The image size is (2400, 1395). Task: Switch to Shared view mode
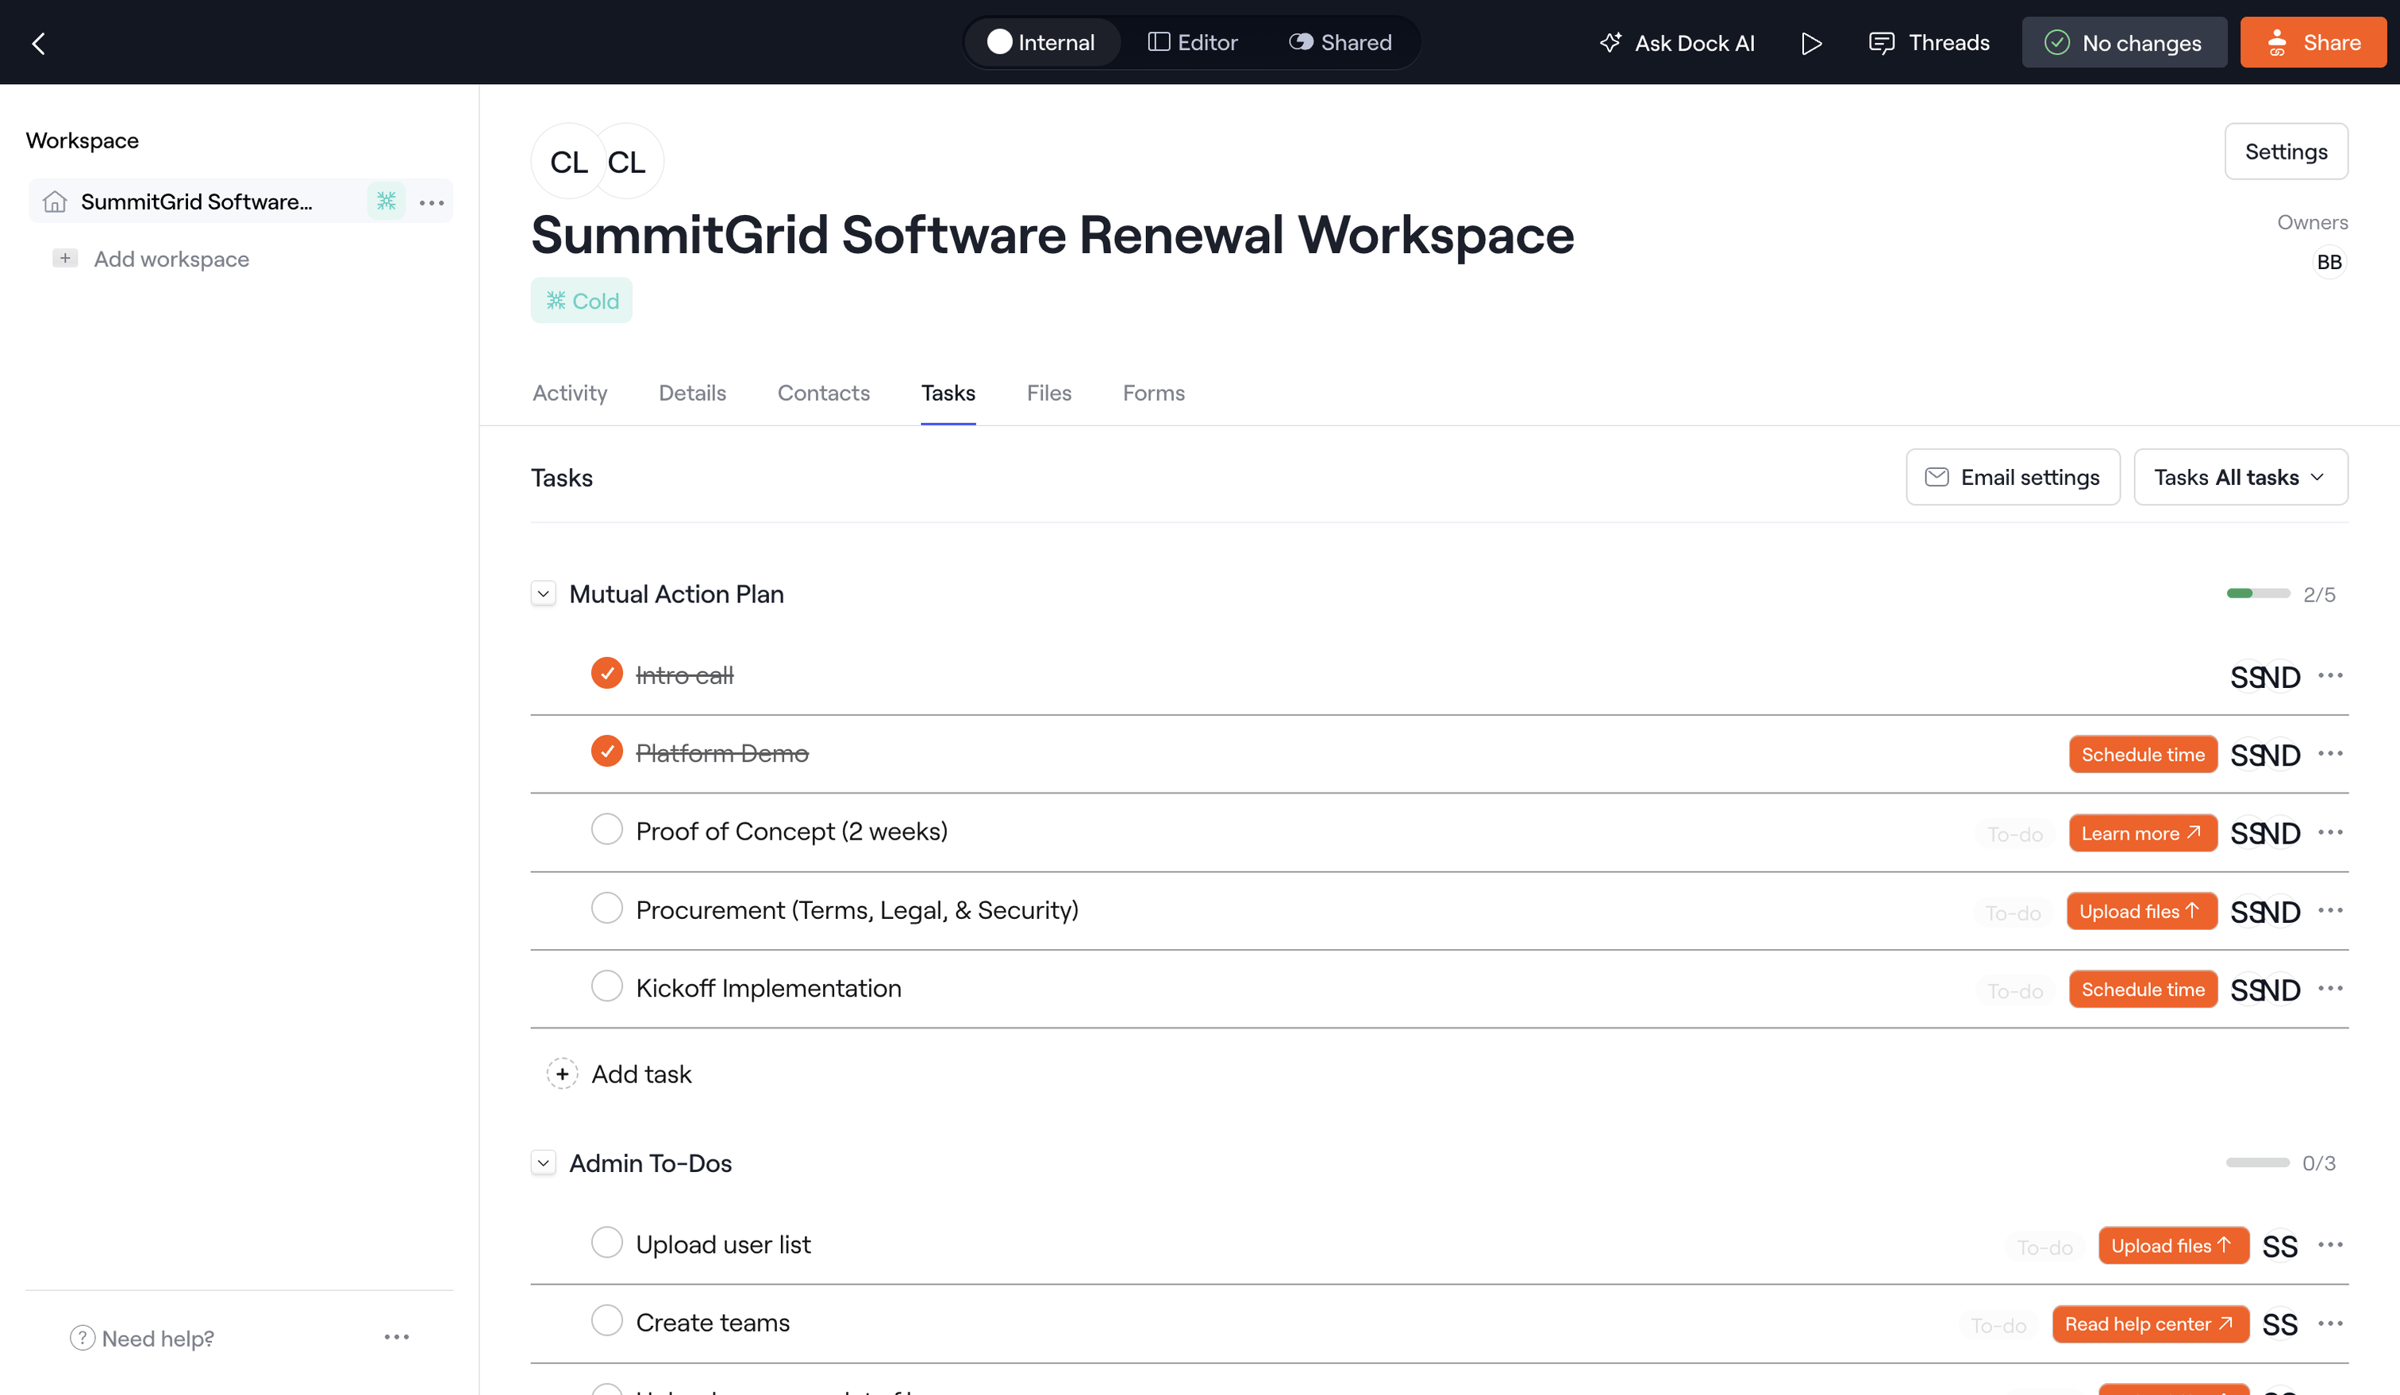pos(1340,43)
